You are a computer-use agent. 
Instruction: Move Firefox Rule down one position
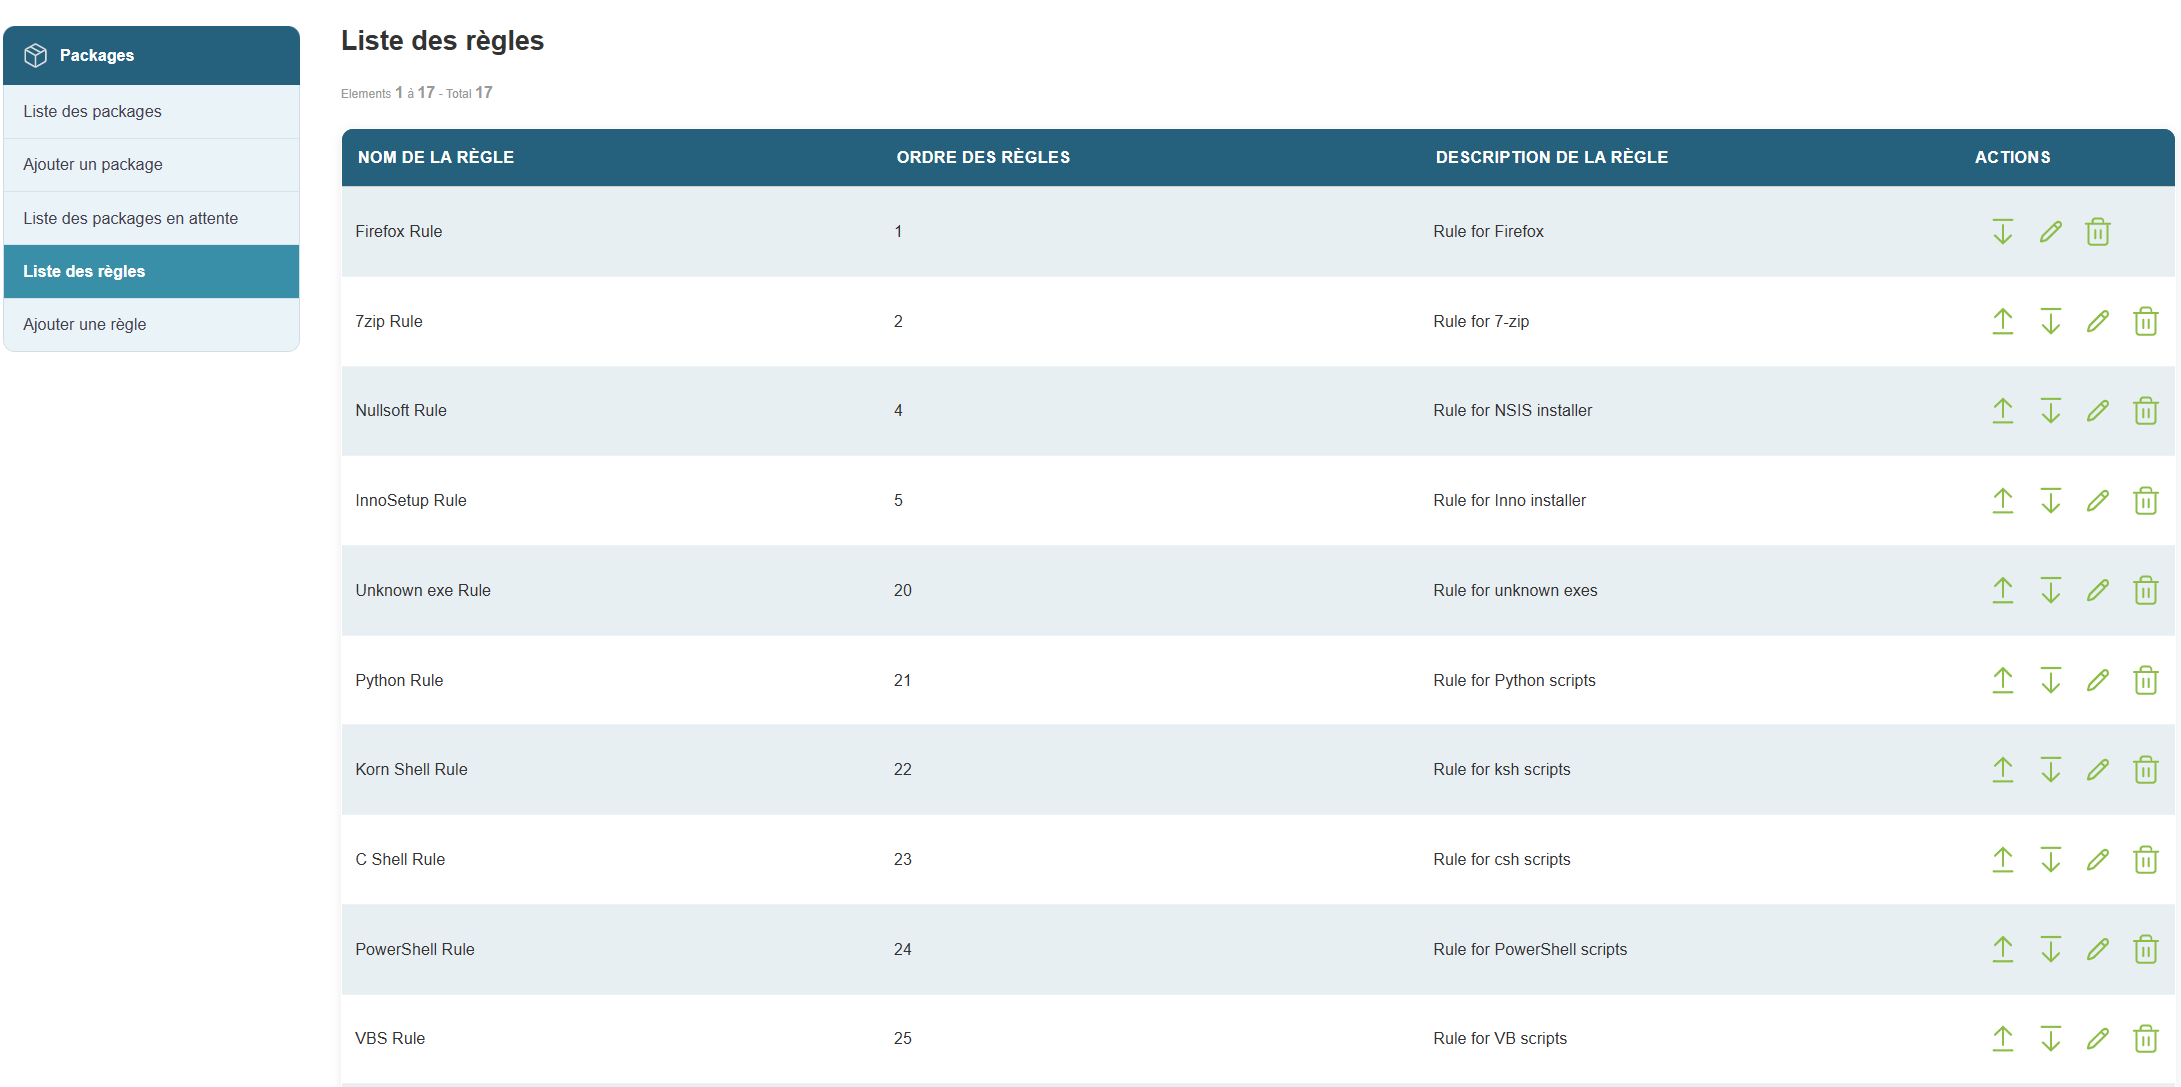[2002, 232]
